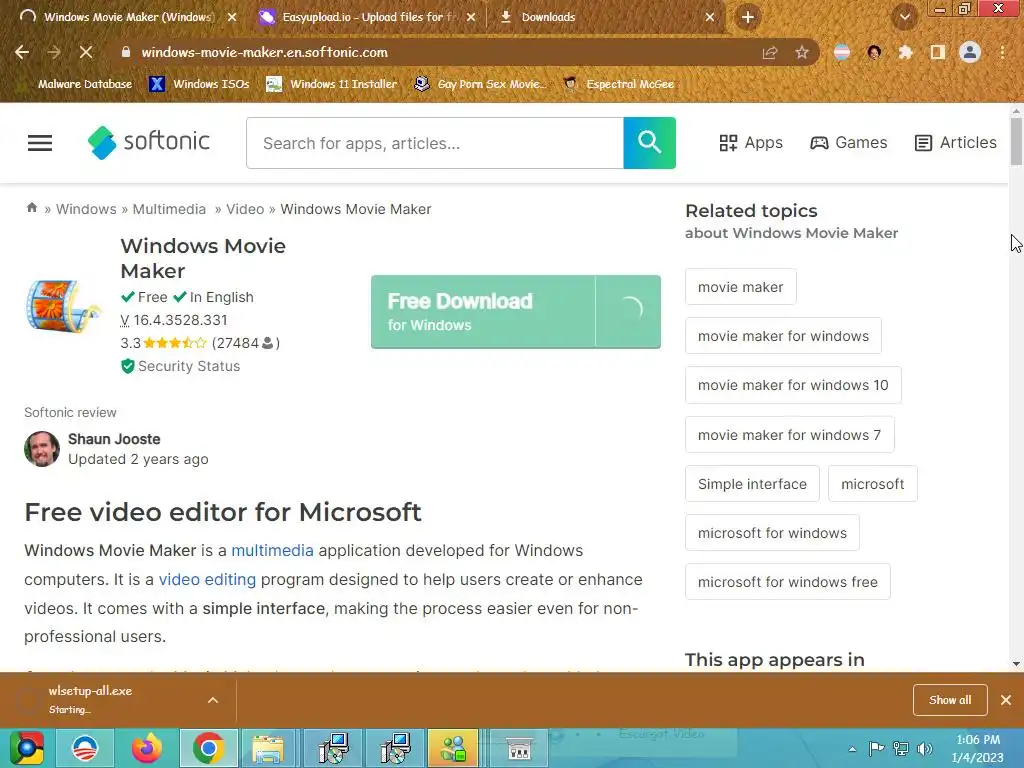Click the Softonic logo
The width and height of the screenshot is (1024, 768).
tap(149, 142)
